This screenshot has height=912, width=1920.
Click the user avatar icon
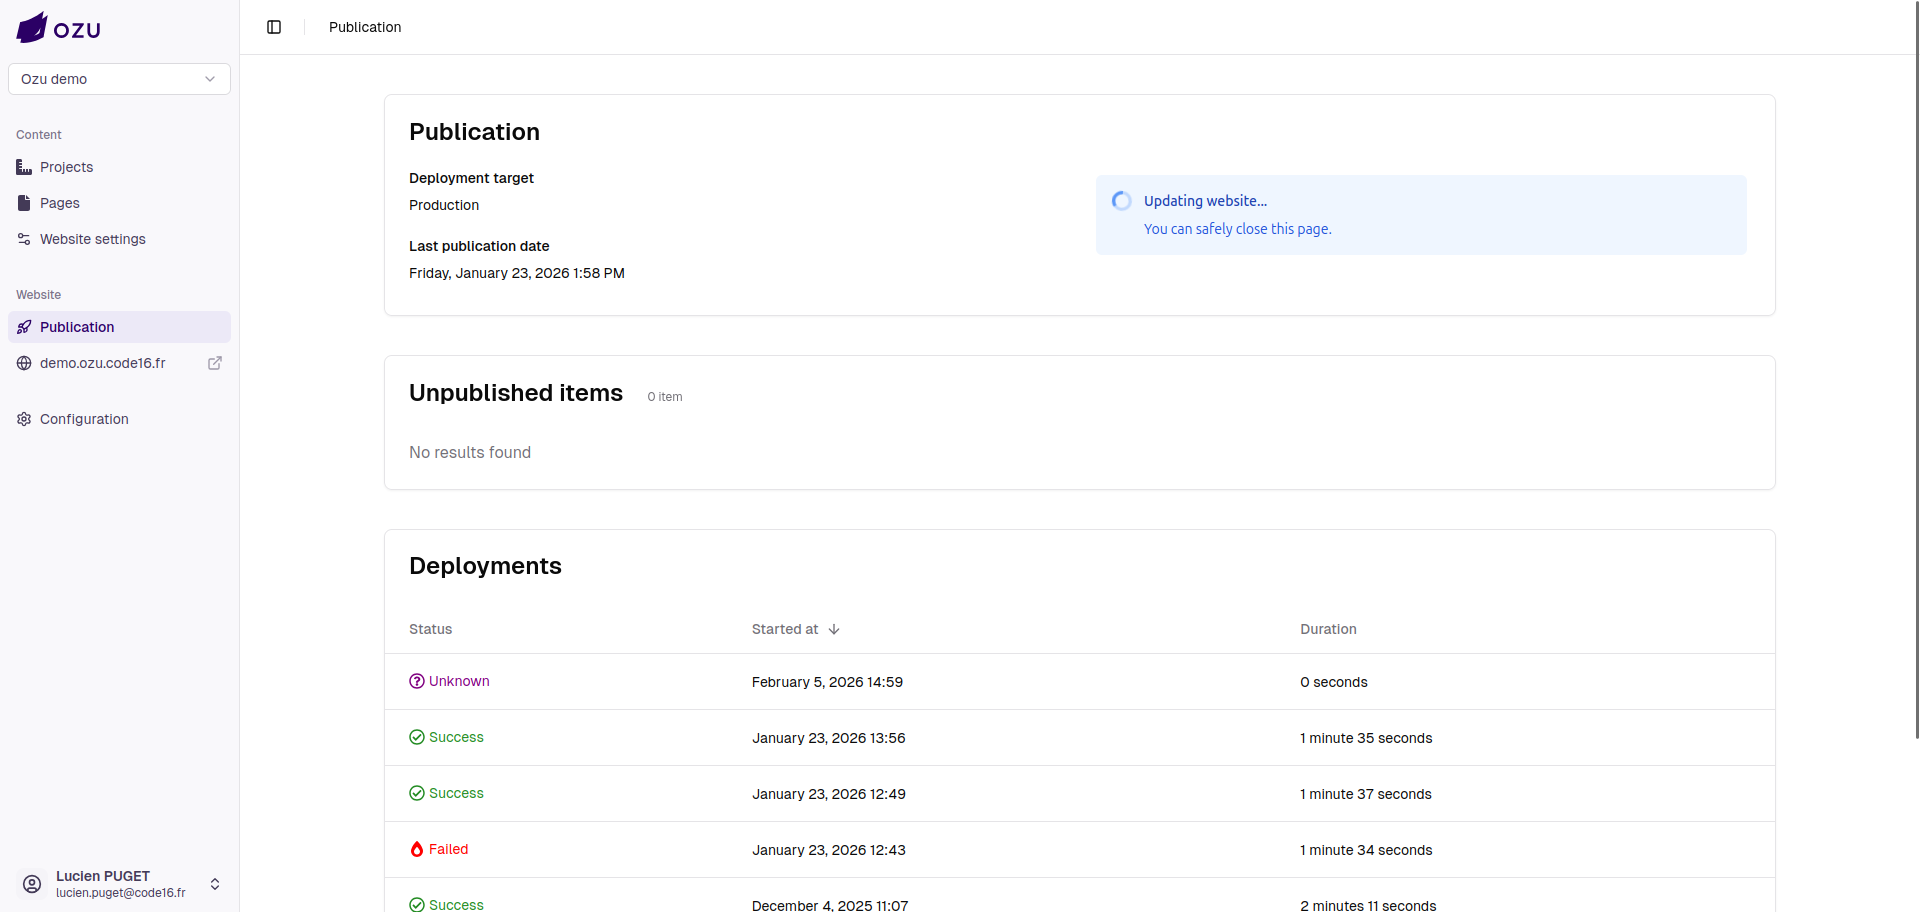32,884
